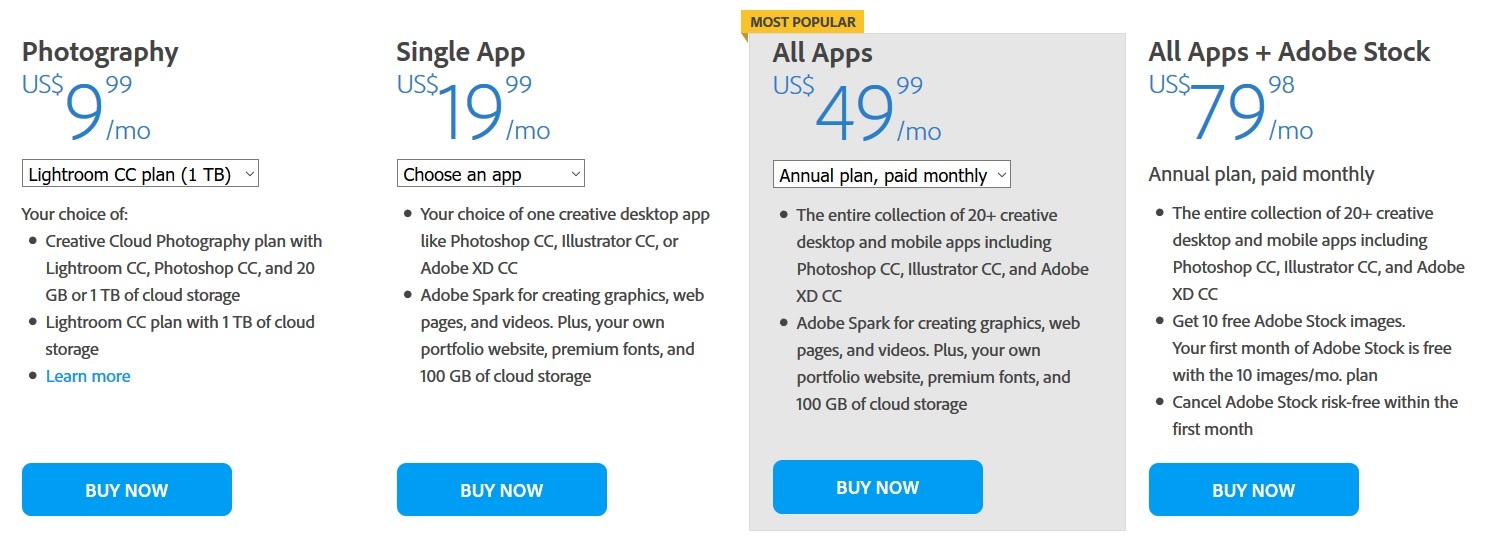
Task: Click the Most Popular badge
Action: [x=802, y=22]
